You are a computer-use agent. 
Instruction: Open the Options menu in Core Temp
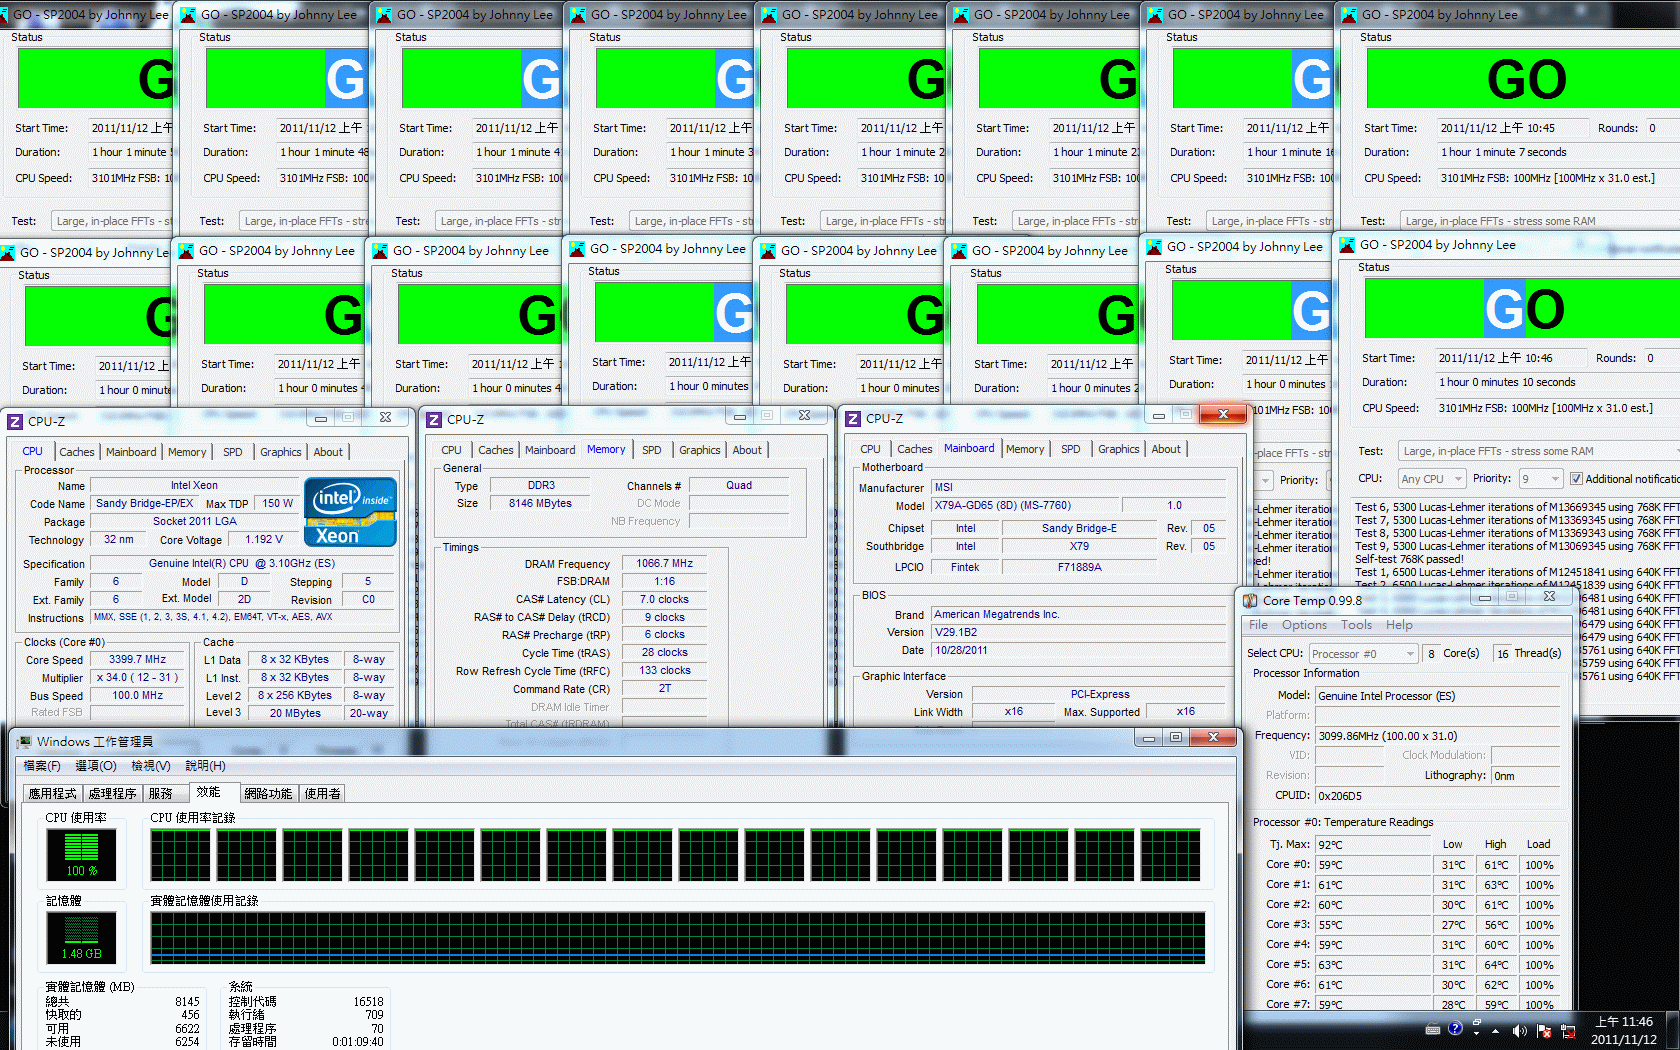click(x=1304, y=625)
